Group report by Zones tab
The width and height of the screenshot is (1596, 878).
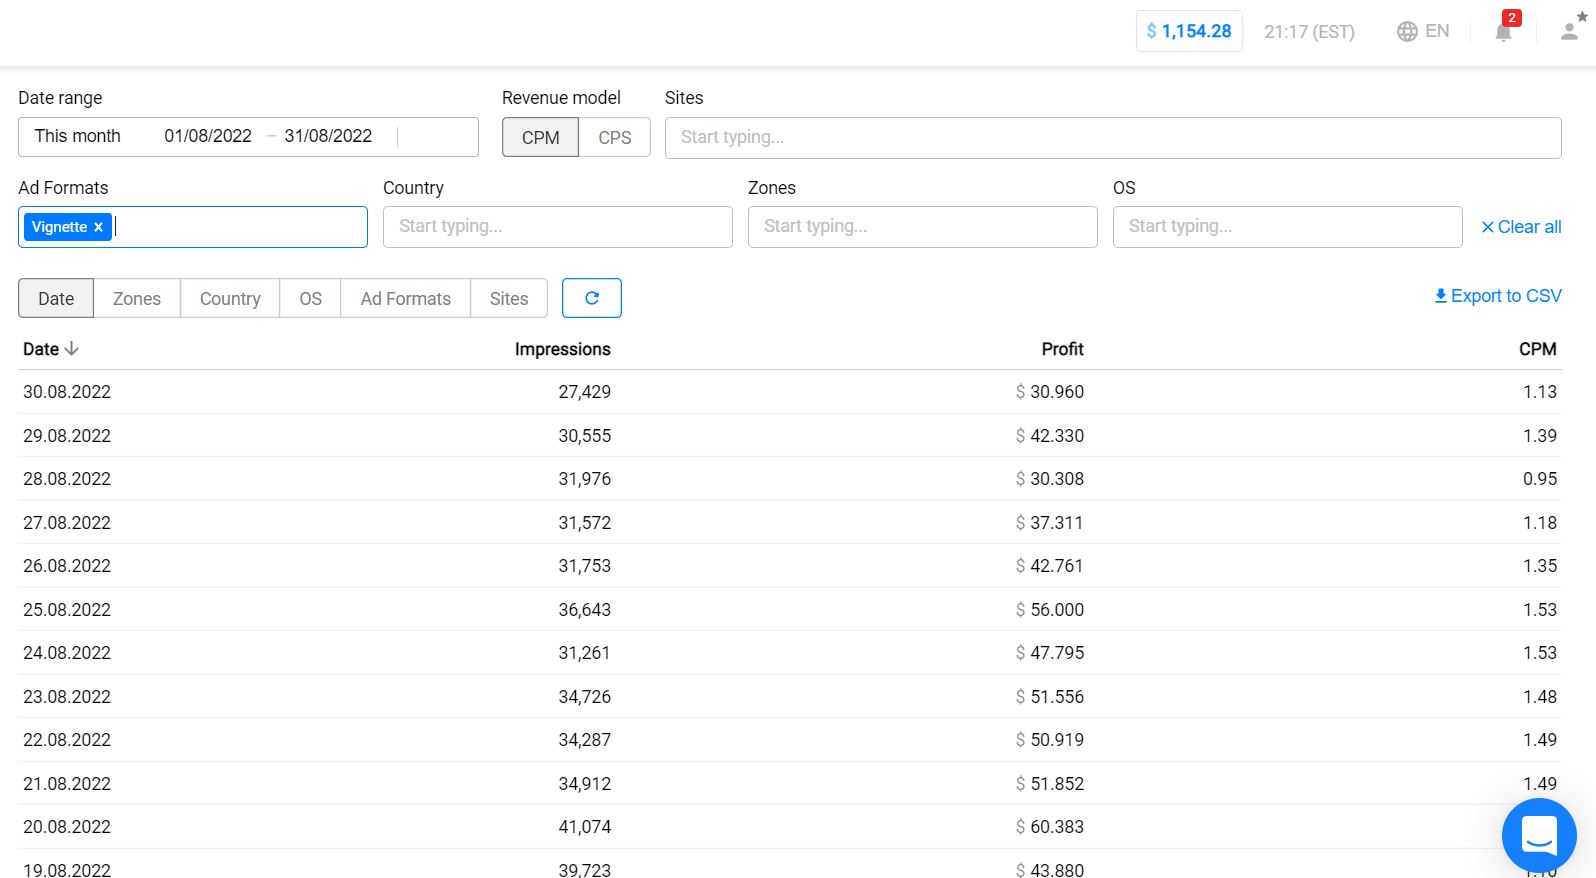coord(137,299)
